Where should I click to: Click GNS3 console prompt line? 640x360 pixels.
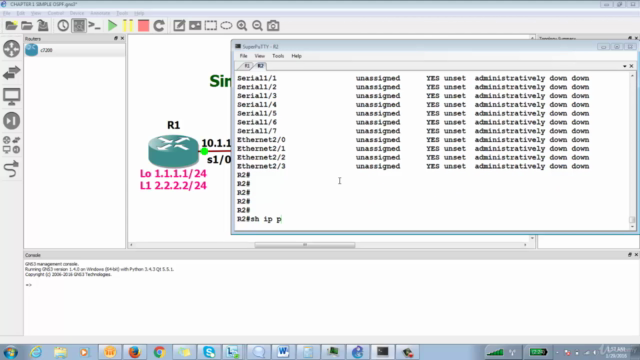[x=29, y=285]
